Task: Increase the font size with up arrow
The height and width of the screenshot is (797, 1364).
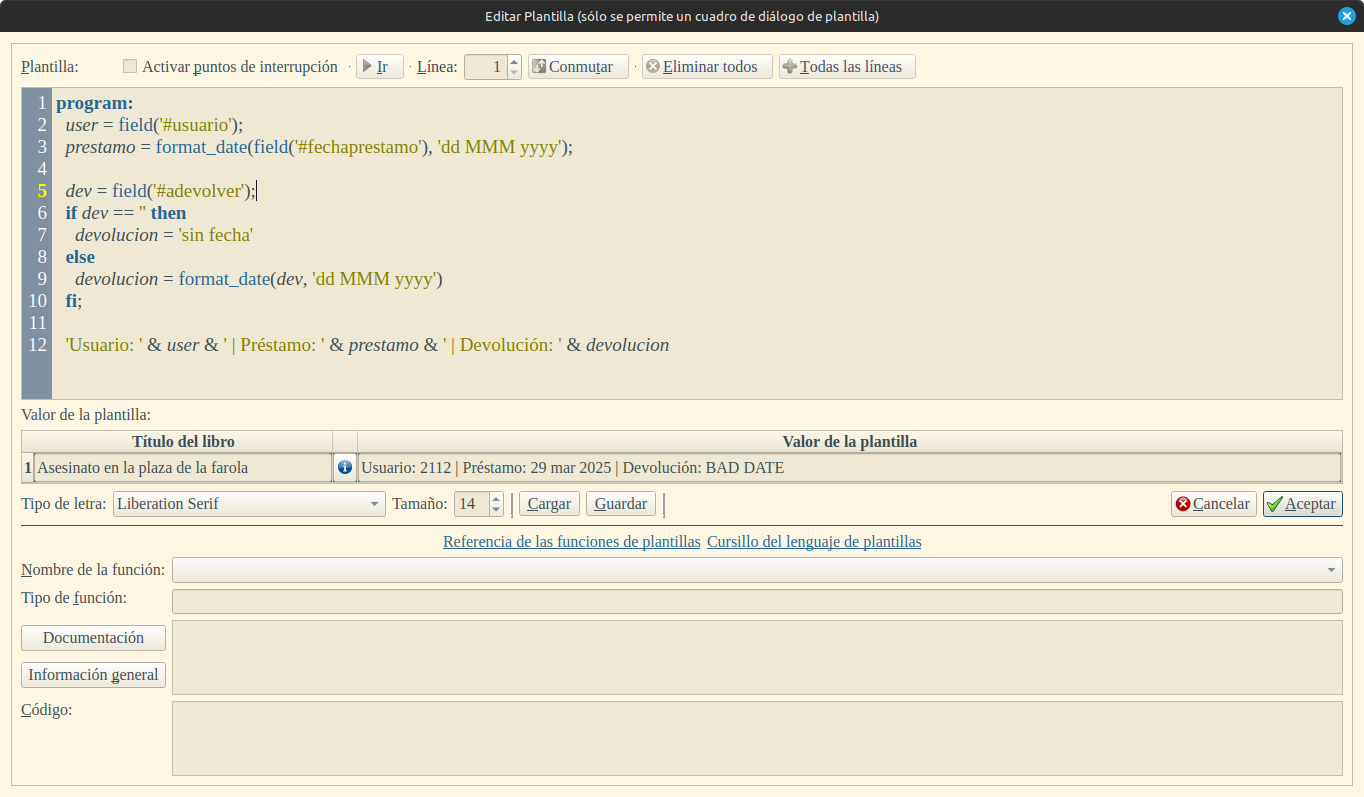Action: [496, 498]
